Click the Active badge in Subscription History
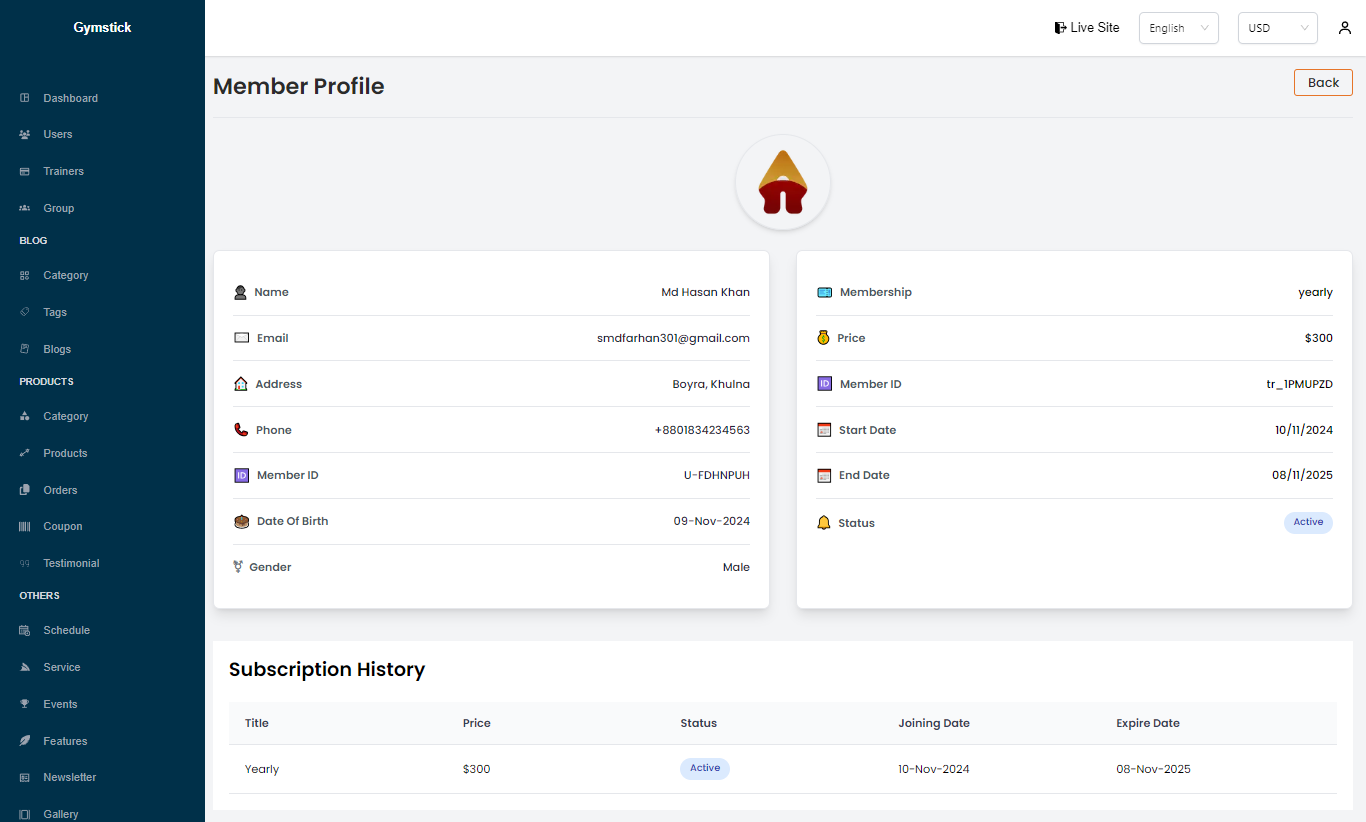Image resolution: width=1366 pixels, height=822 pixels. [705, 768]
